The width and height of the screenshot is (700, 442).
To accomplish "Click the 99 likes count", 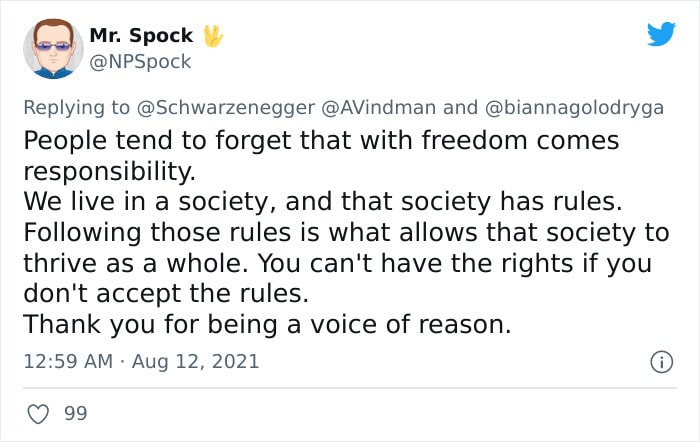I will (x=75, y=413).
